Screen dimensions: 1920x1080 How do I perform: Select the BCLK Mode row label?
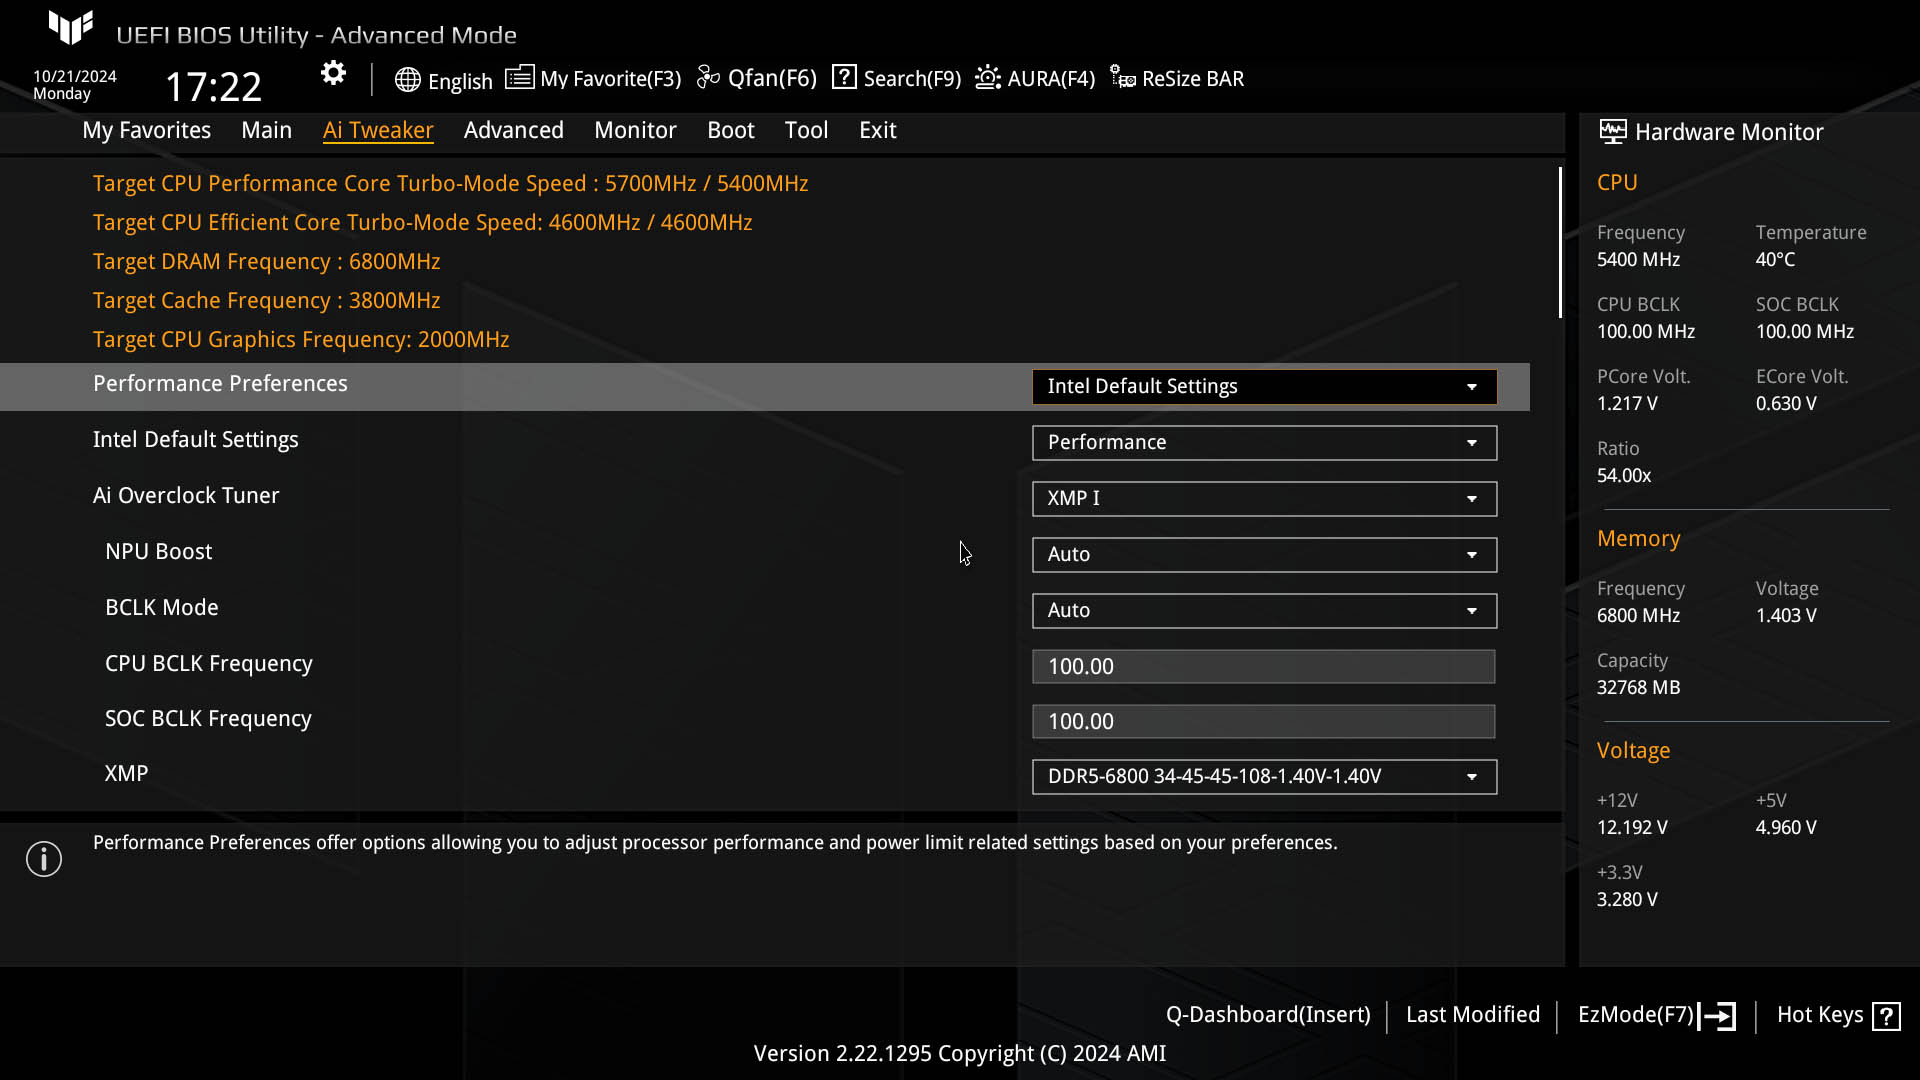(x=162, y=608)
